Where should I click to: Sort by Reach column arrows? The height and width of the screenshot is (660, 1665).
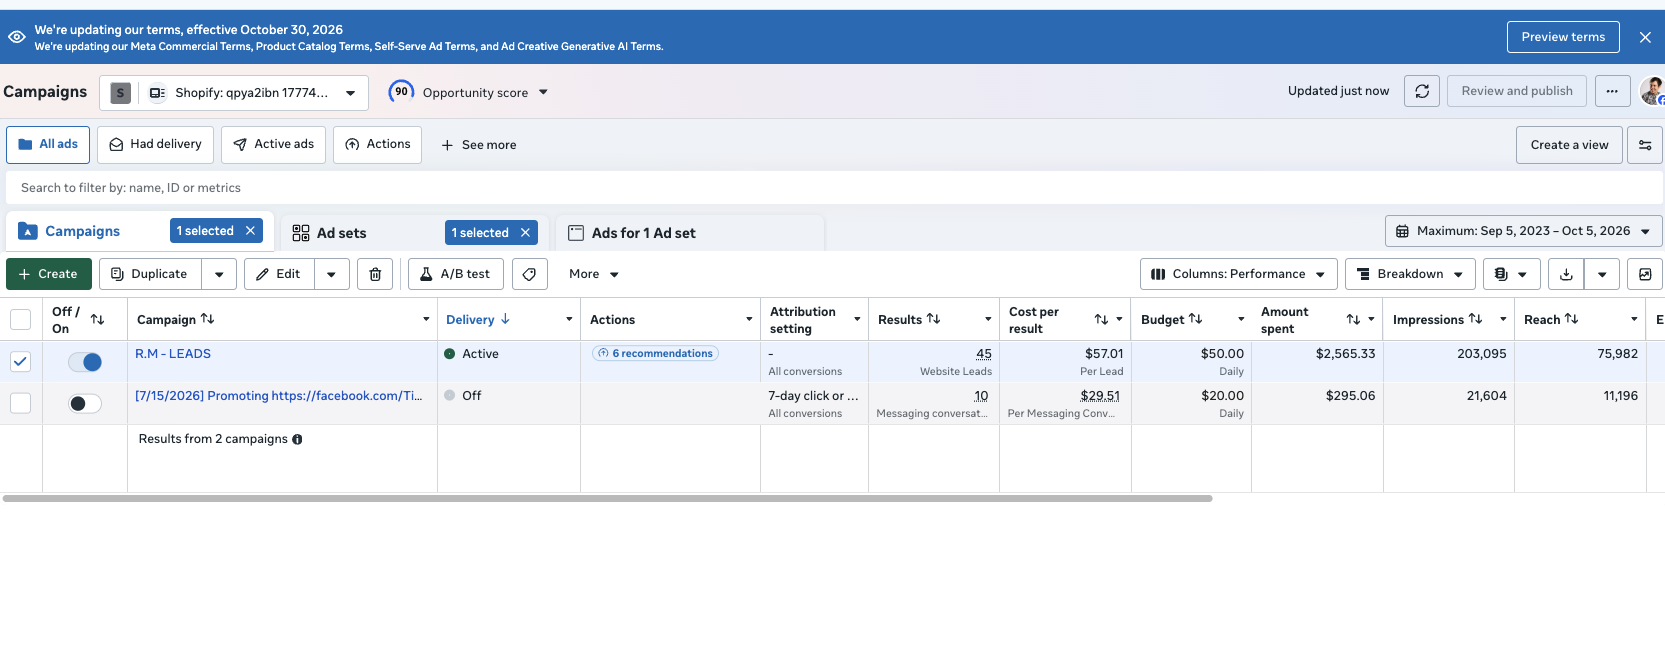click(x=1571, y=319)
